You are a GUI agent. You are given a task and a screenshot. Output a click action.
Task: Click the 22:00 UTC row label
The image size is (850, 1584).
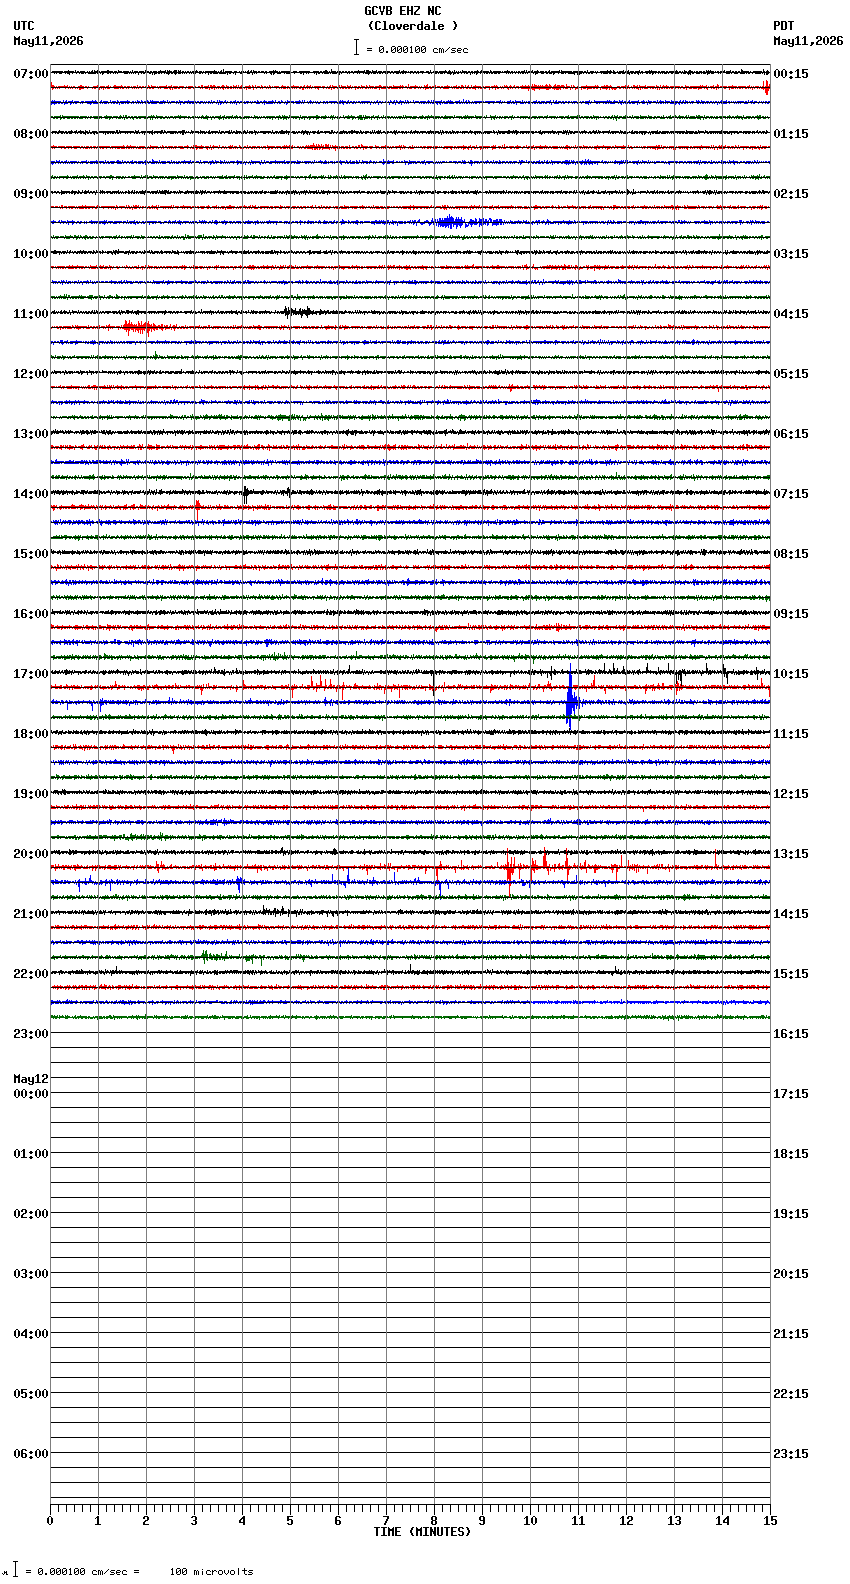click(x=31, y=974)
